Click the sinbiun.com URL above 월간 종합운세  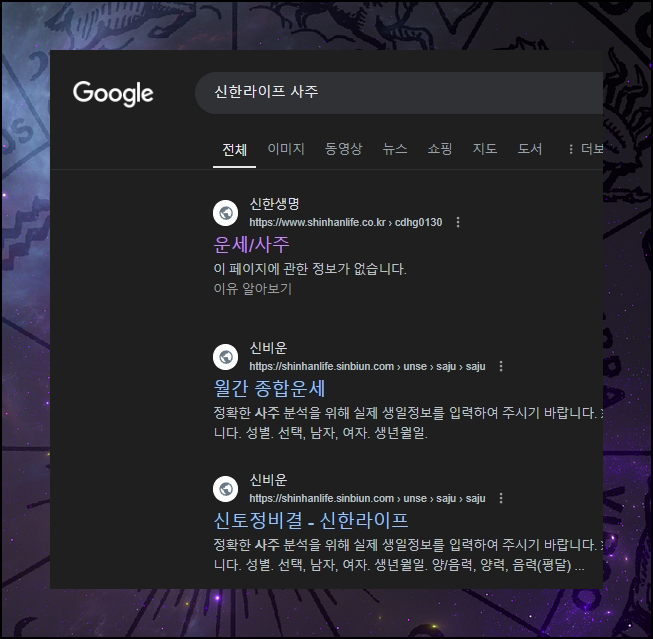(367, 367)
